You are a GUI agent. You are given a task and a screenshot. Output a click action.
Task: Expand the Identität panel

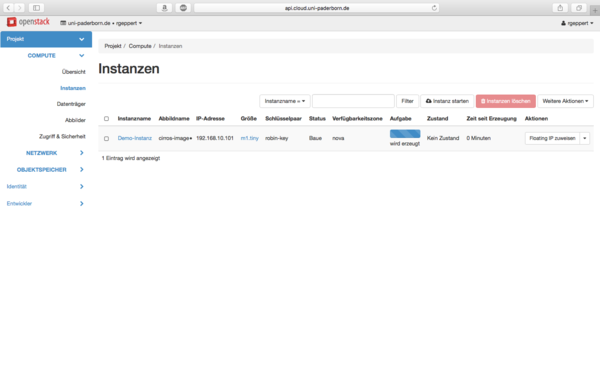click(45, 186)
